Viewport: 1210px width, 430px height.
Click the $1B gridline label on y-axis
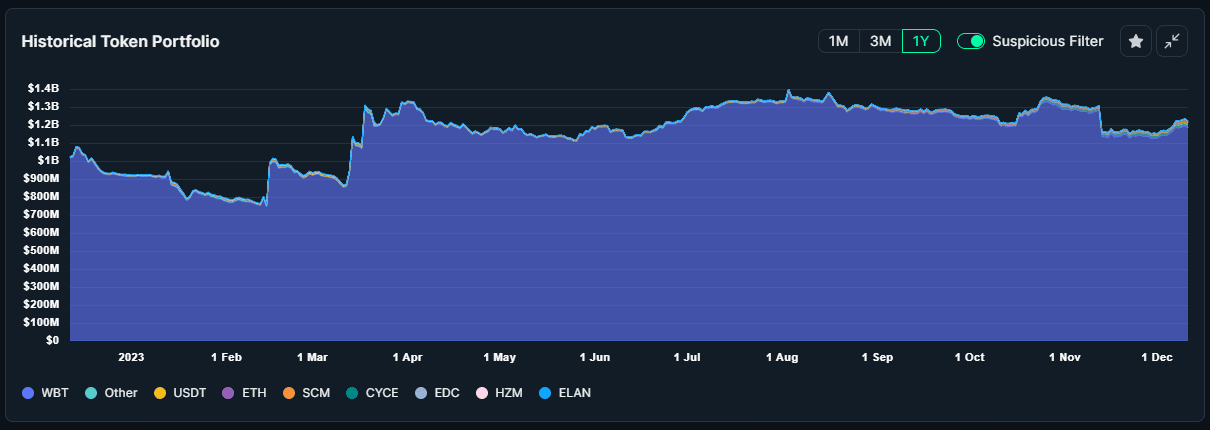pyautogui.click(x=49, y=160)
